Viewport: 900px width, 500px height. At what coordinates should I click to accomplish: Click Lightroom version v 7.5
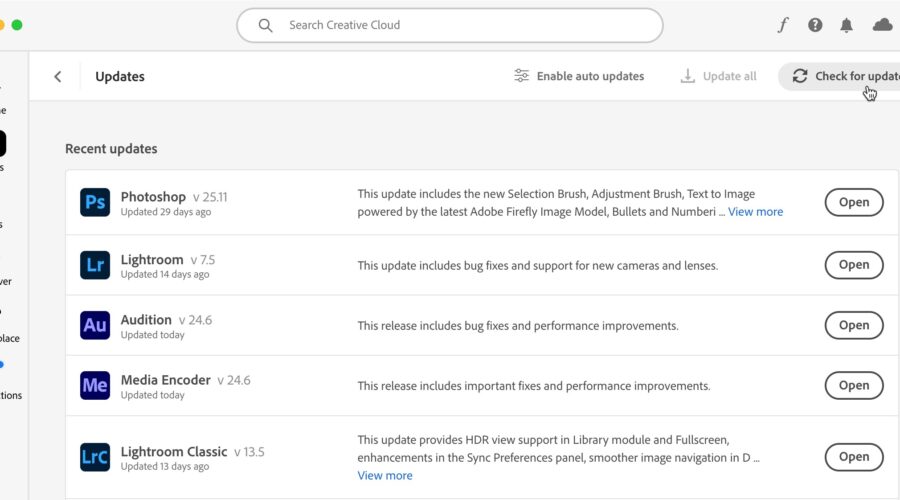(x=203, y=260)
